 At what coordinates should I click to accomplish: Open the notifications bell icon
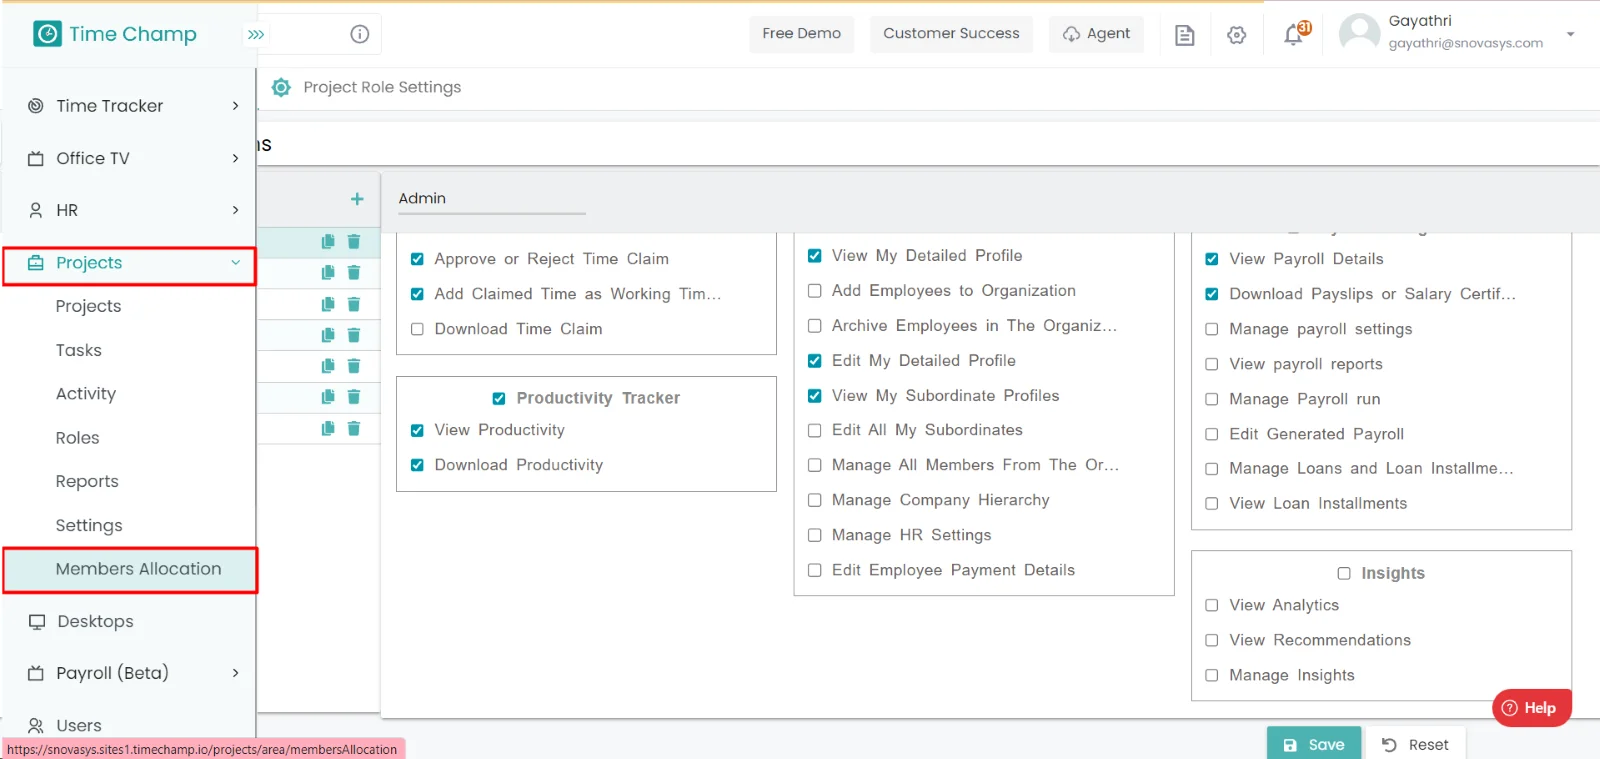pyautogui.click(x=1294, y=35)
